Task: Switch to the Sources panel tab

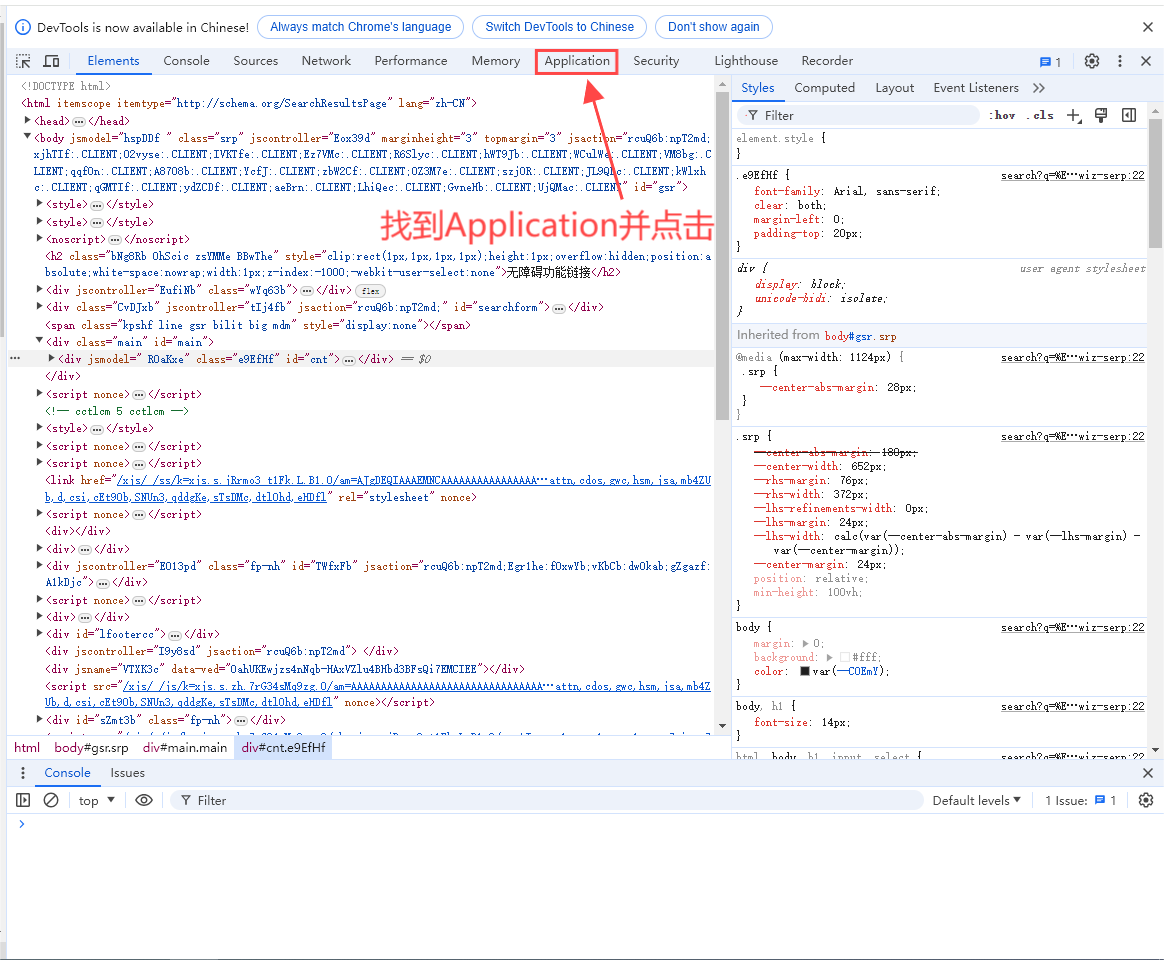Action: tap(255, 61)
